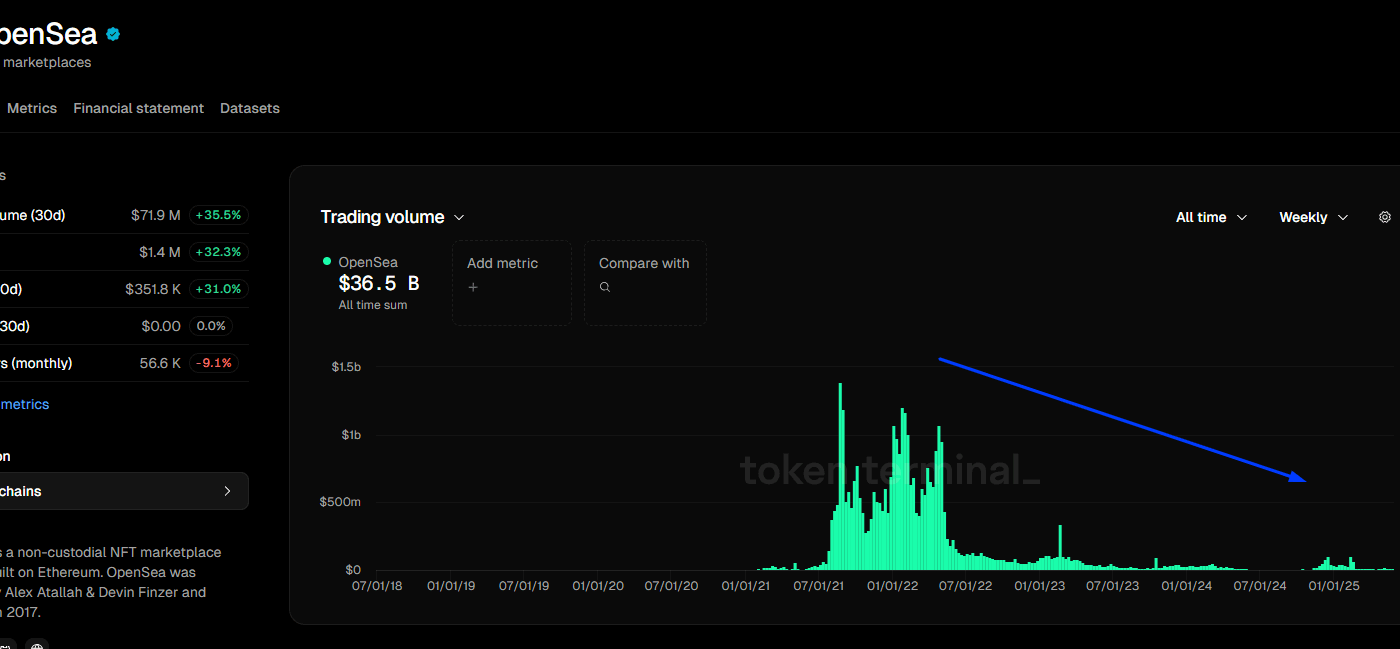
Task: Click the Compare with card
Action: tap(645, 283)
